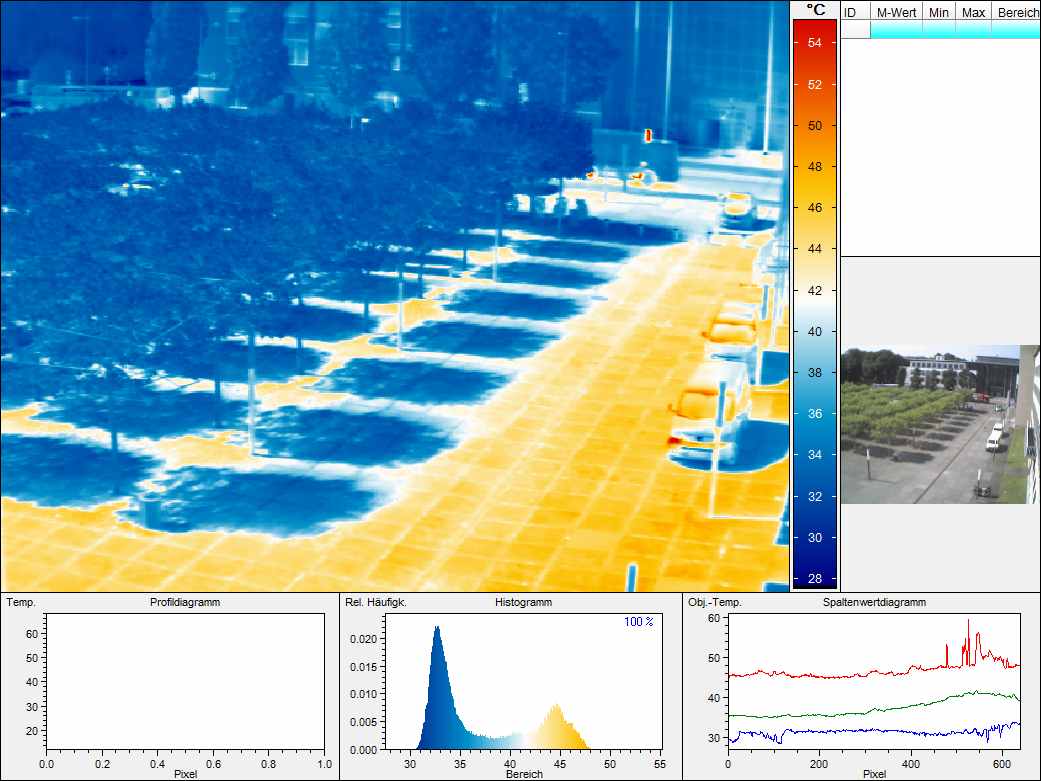Click the 42 mark on temperature color bar
The image size is (1041, 781).
[816, 290]
